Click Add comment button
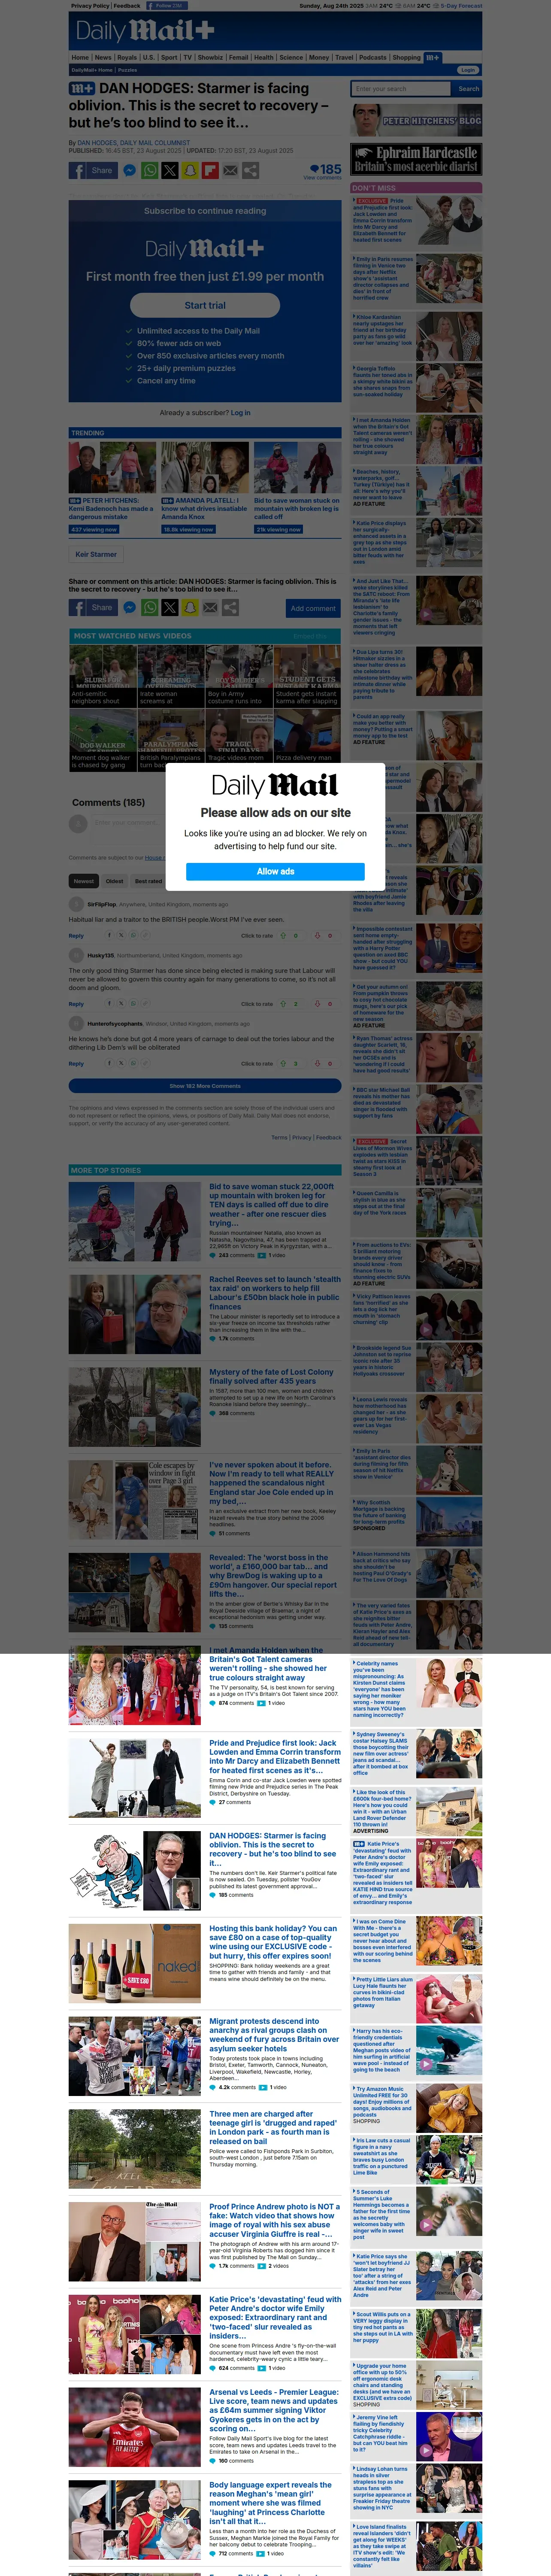 coord(313,607)
